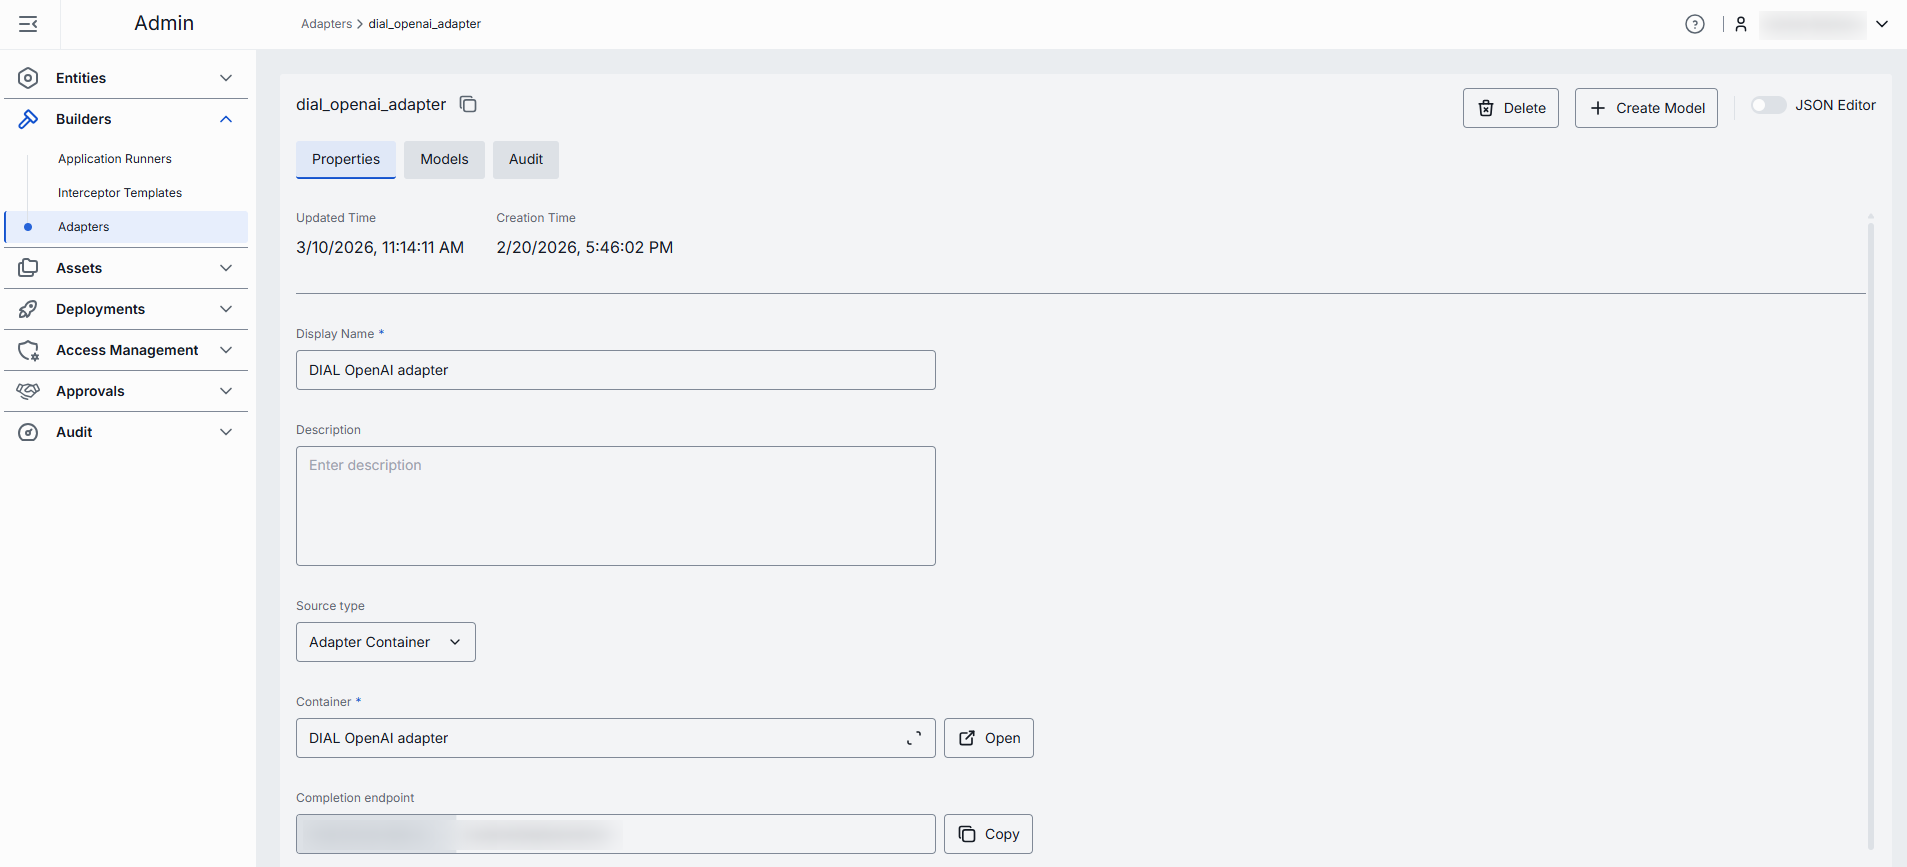The image size is (1907, 867).
Task: Click the Deployments rocket icon
Action: 28,309
